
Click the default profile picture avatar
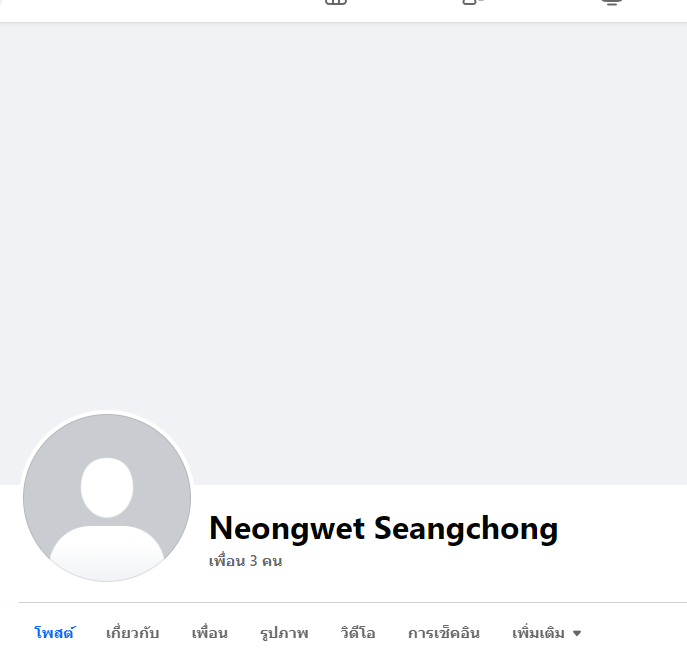(107, 497)
